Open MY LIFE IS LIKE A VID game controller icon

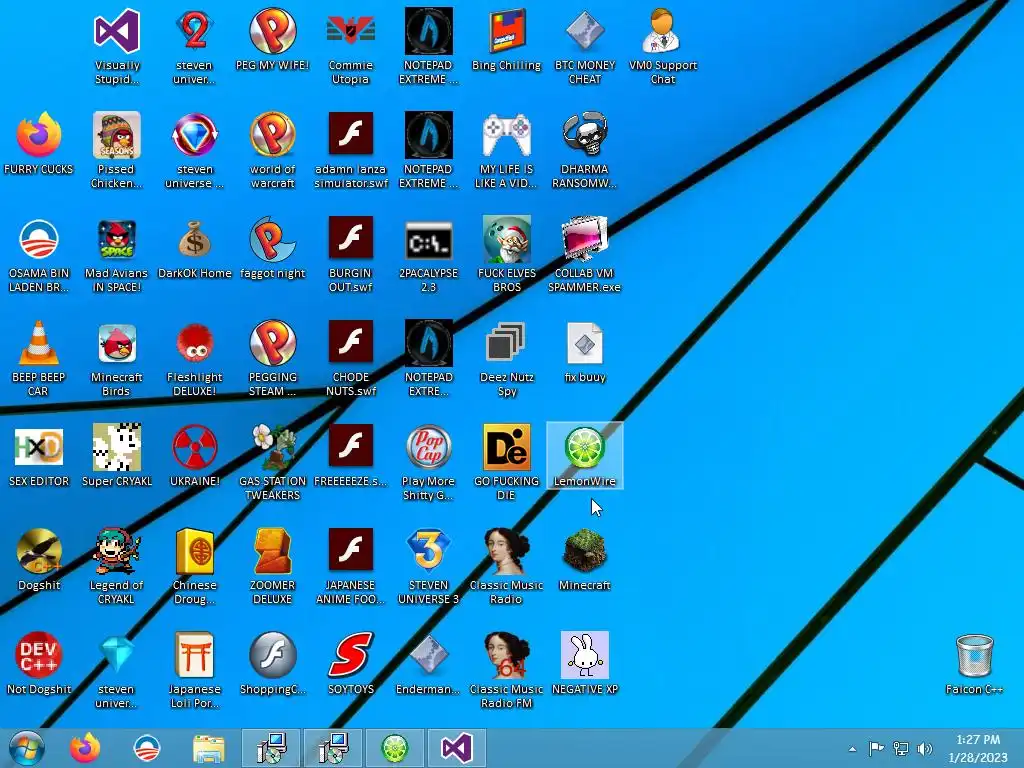coord(506,150)
